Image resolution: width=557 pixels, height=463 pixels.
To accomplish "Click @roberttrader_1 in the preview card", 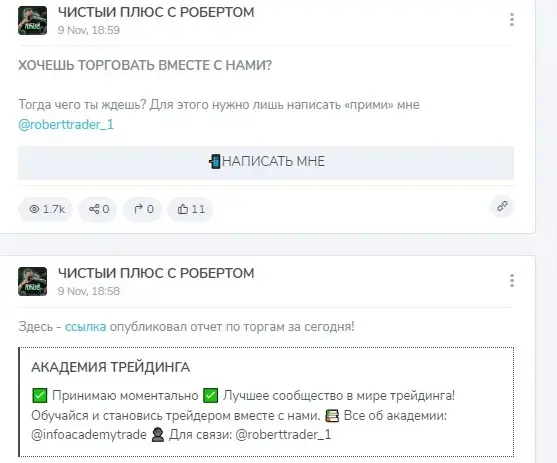I will 283,435.
